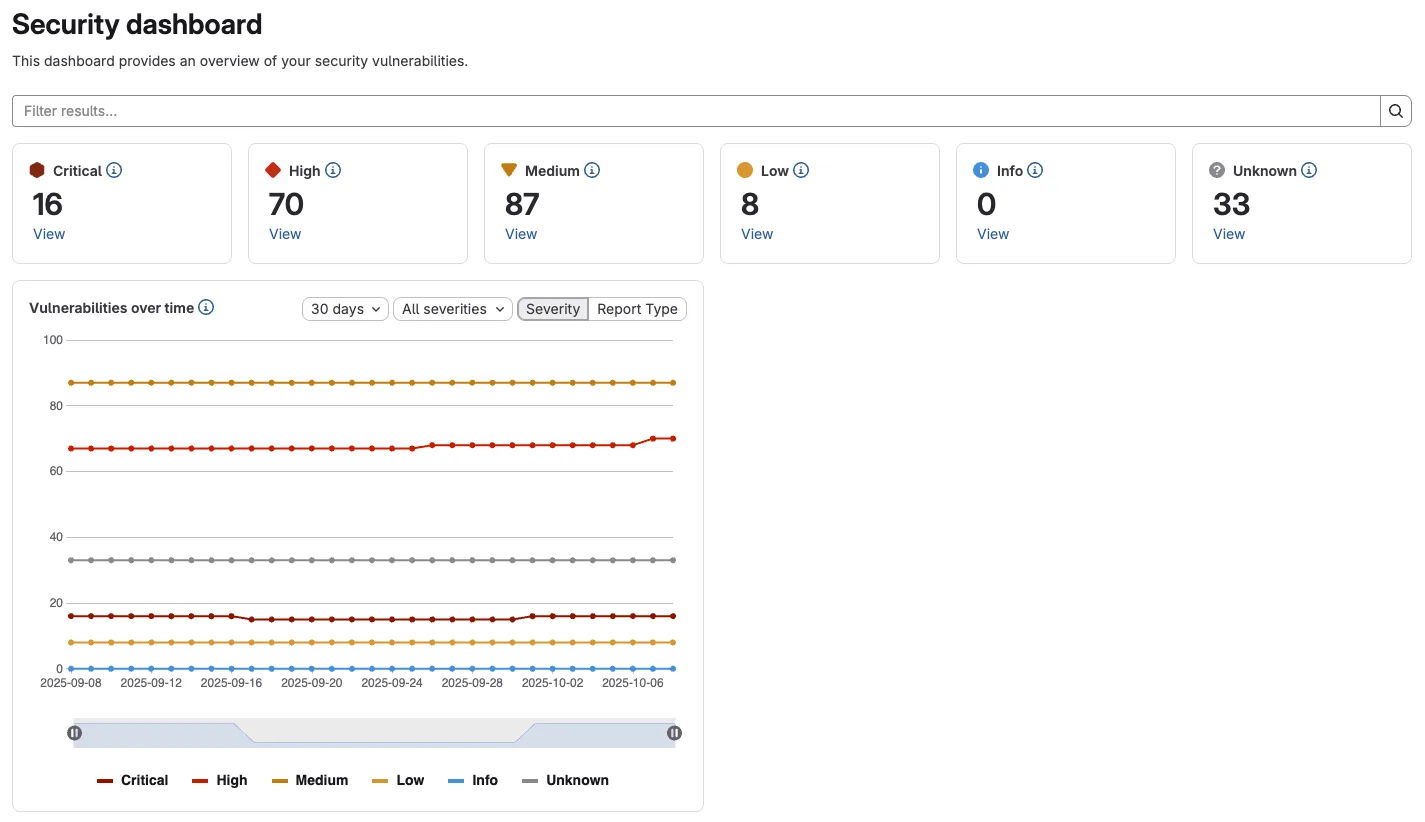The image size is (1425, 822).
Task: Click the left handle of the chart range slider
Action: [x=75, y=732]
